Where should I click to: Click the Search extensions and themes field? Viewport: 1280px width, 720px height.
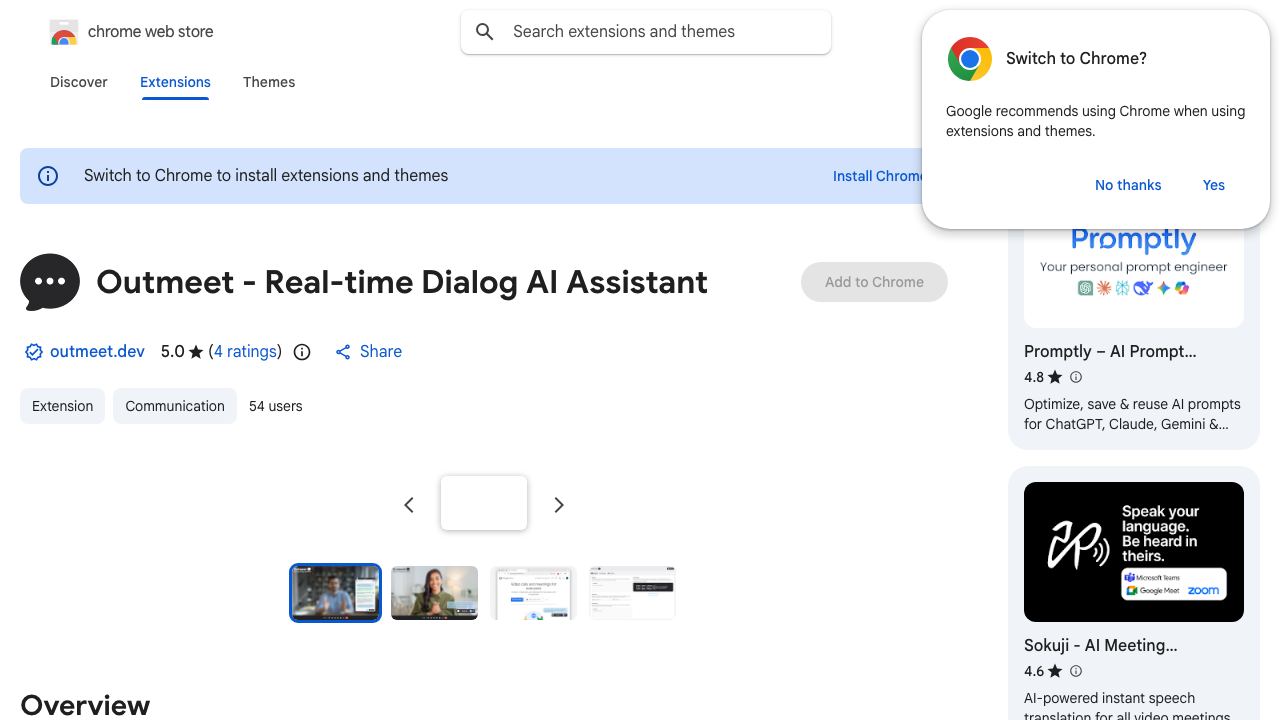click(x=646, y=32)
